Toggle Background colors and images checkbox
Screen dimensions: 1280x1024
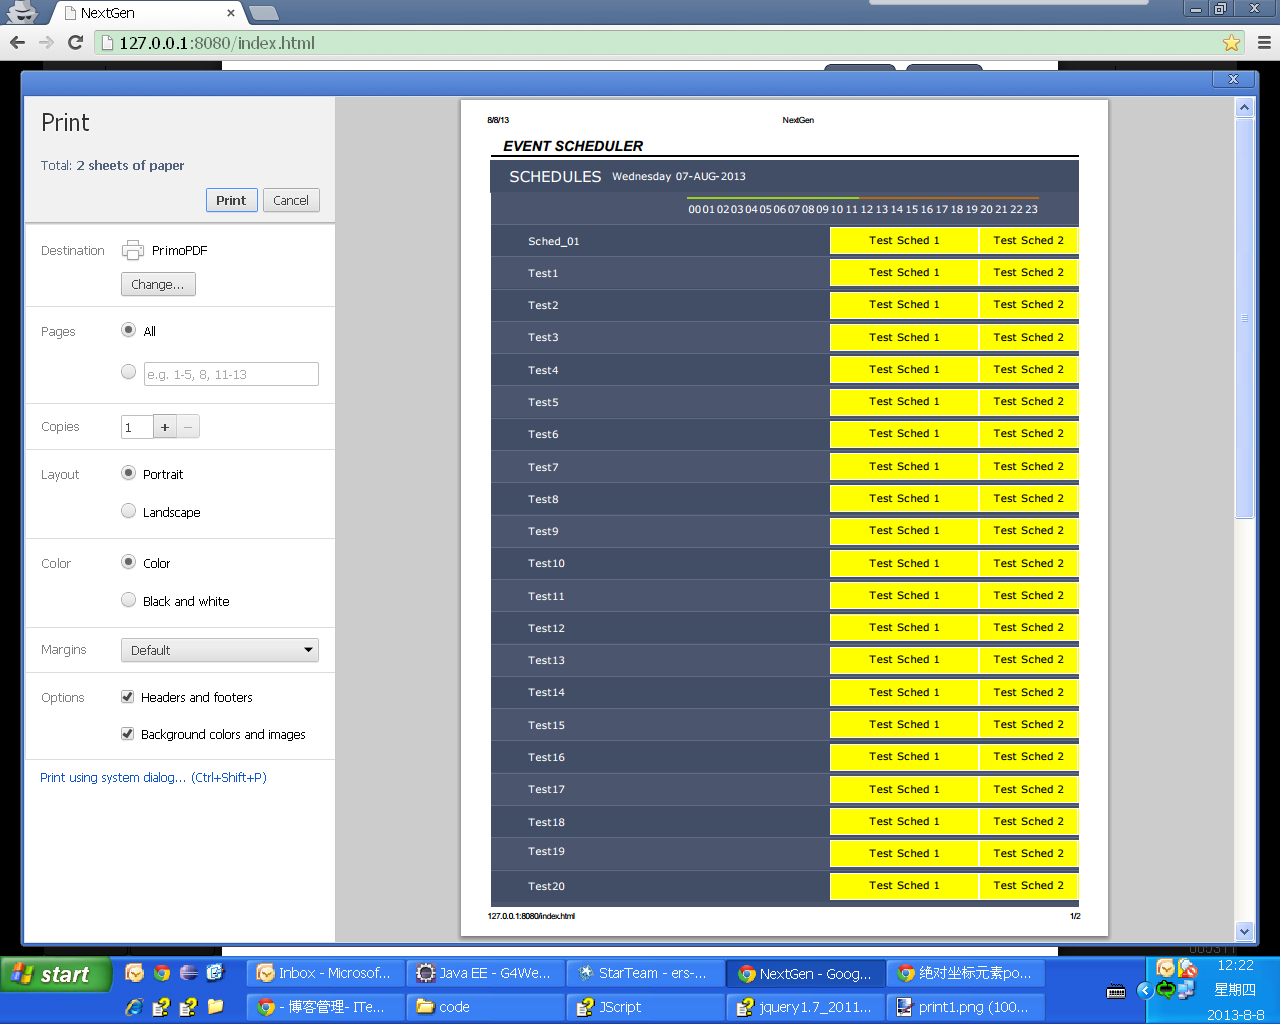pos(127,734)
